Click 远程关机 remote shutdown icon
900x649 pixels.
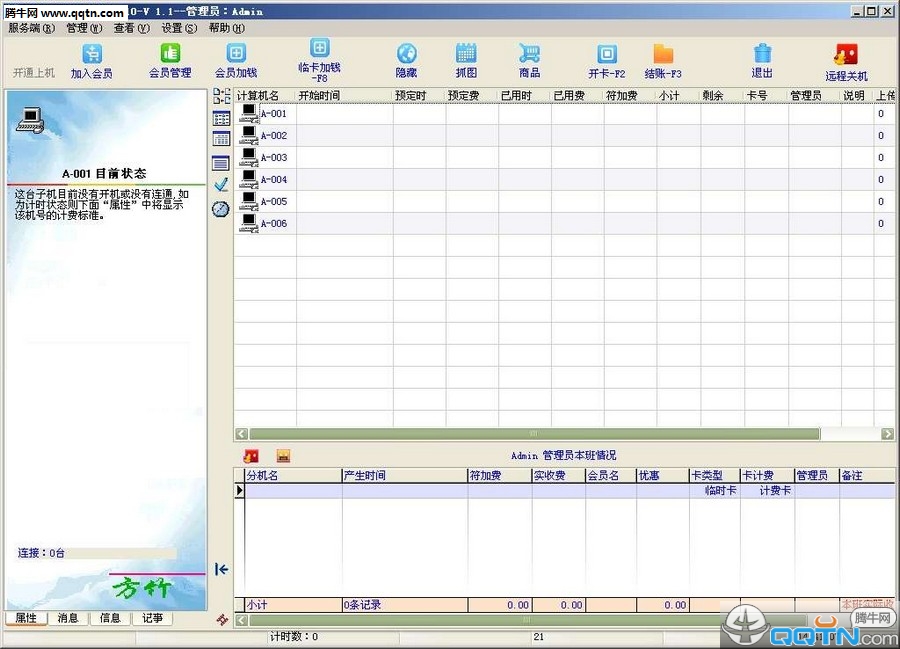[x=846, y=56]
